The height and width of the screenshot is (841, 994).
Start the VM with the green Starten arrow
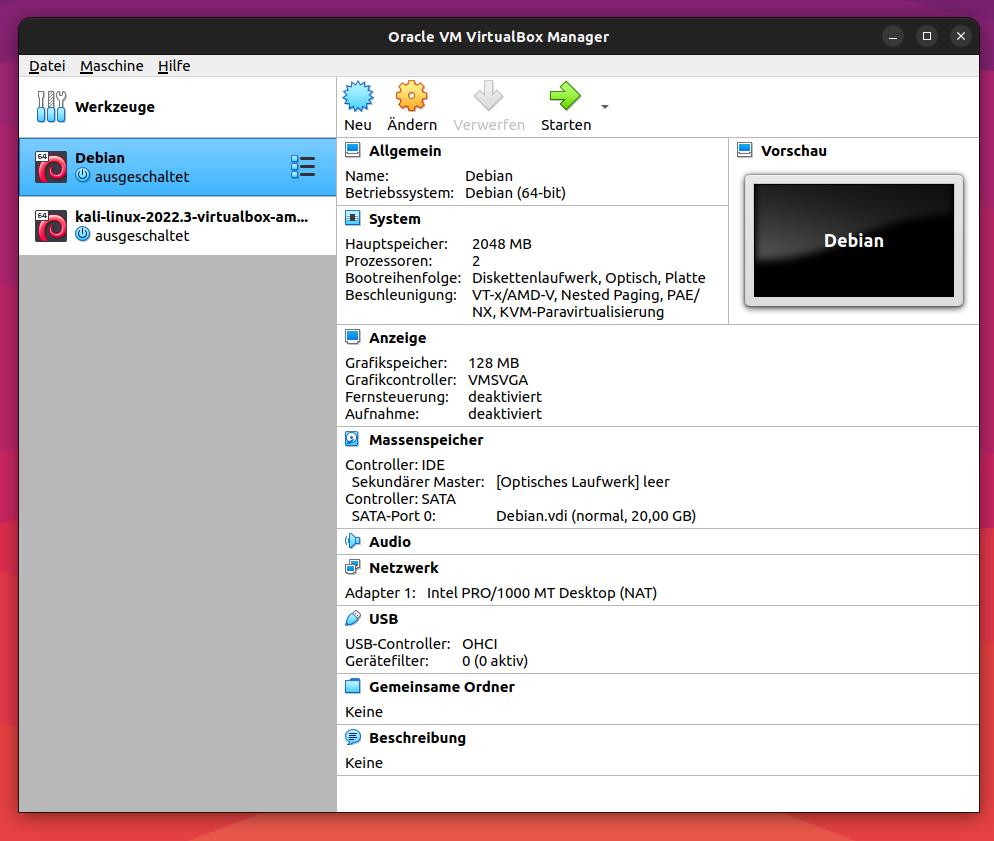pyautogui.click(x=565, y=96)
